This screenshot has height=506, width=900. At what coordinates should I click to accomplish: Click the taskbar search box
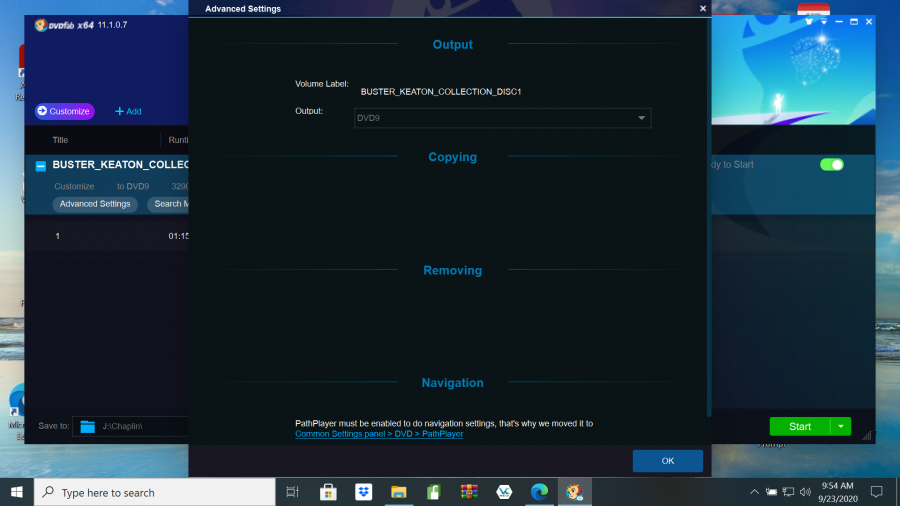[x=155, y=492]
